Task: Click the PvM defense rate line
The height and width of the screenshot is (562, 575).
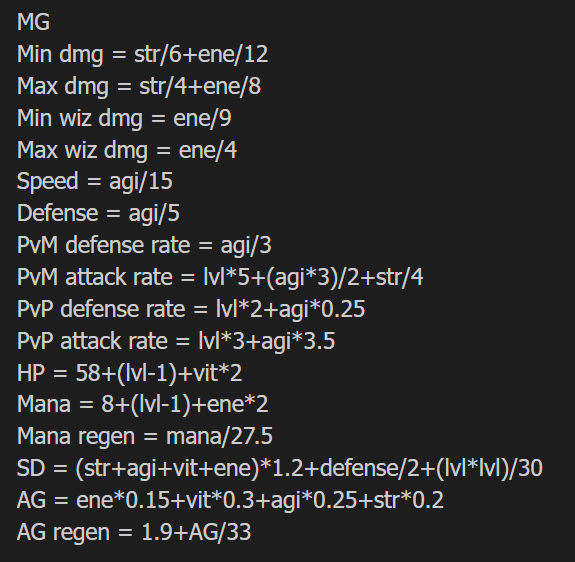Action: (144, 245)
